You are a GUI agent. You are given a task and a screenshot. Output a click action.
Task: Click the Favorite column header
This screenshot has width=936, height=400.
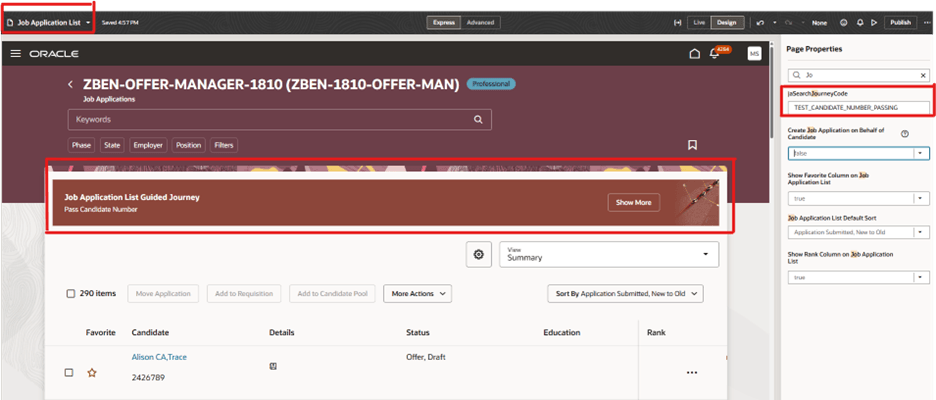[100, 333]
